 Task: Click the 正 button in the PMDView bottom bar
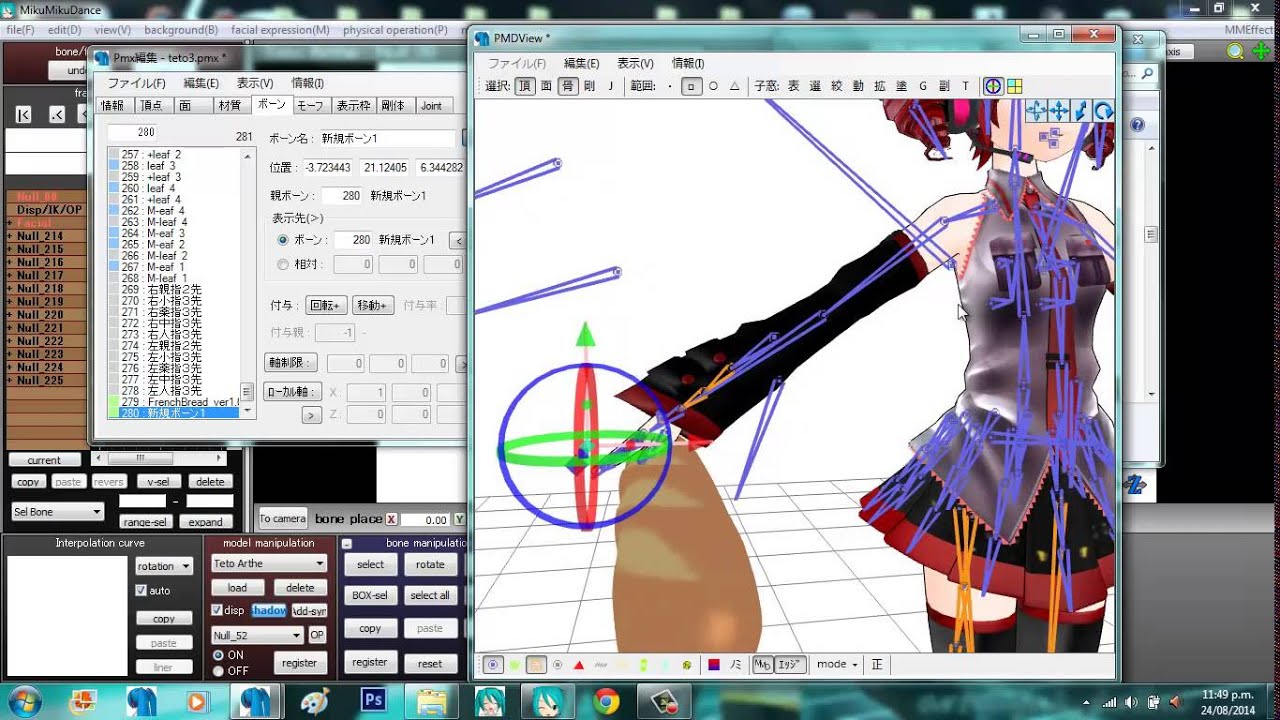[877, 664]
